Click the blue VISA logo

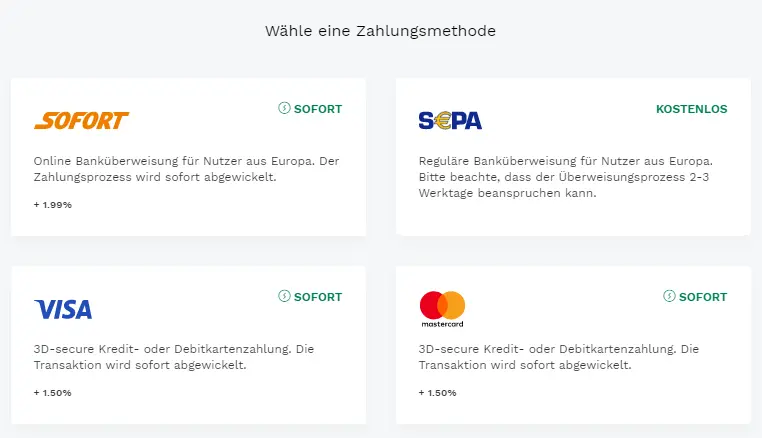[63, 309]
